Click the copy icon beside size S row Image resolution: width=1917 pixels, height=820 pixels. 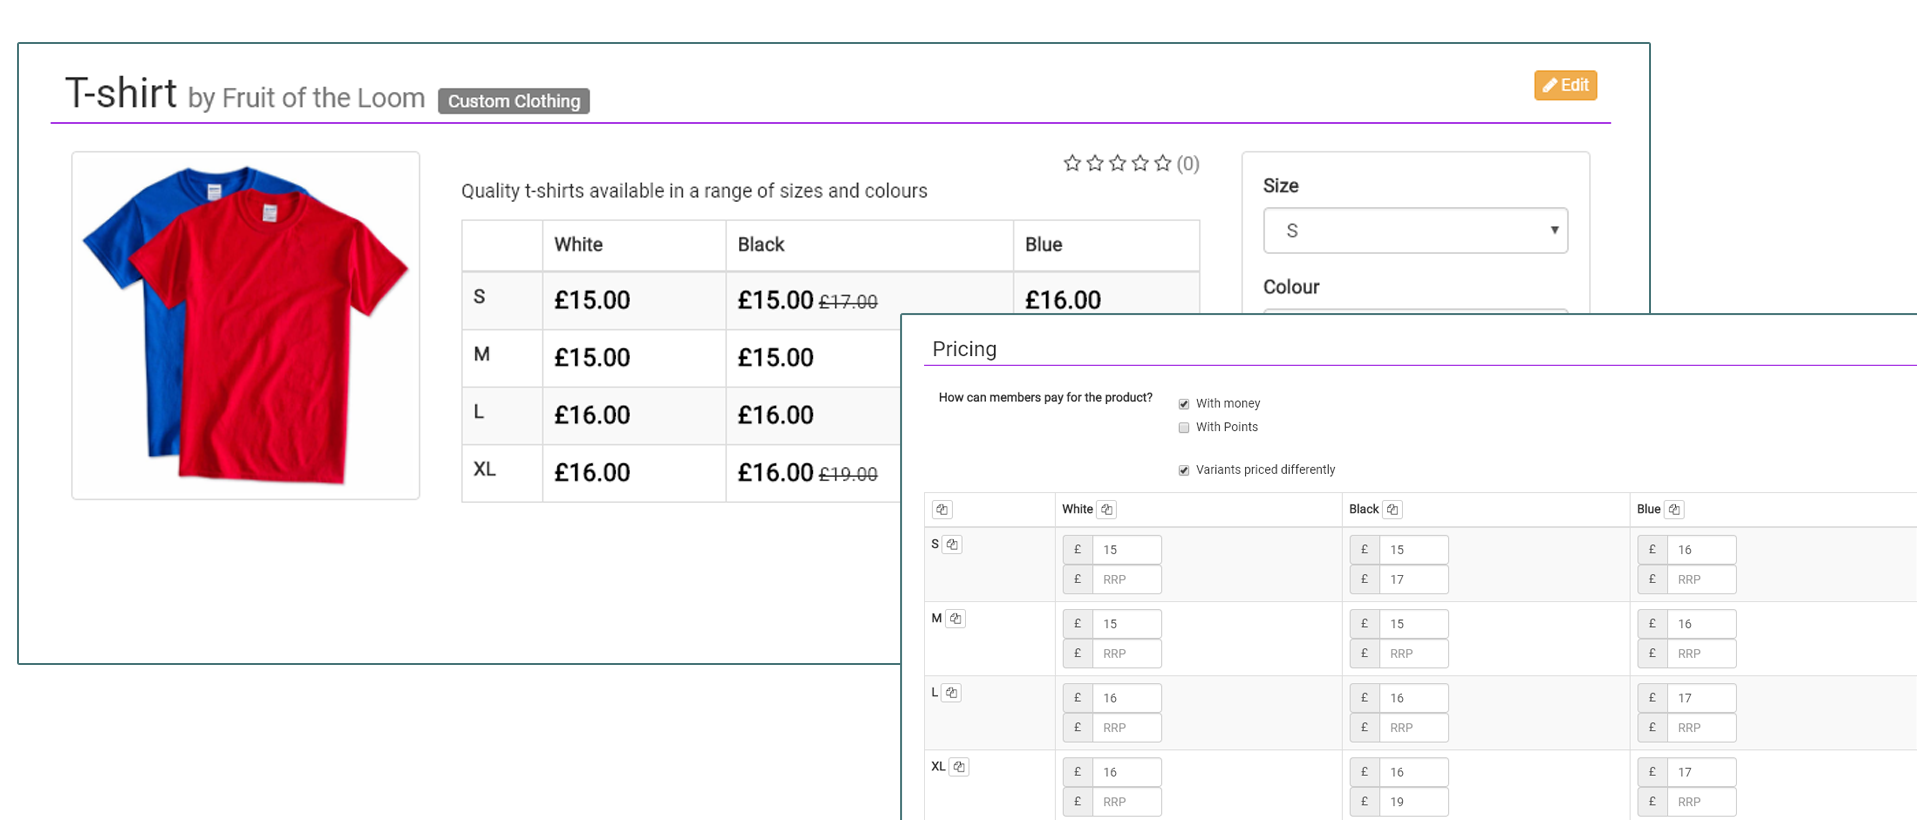click(x=952, y=545)
